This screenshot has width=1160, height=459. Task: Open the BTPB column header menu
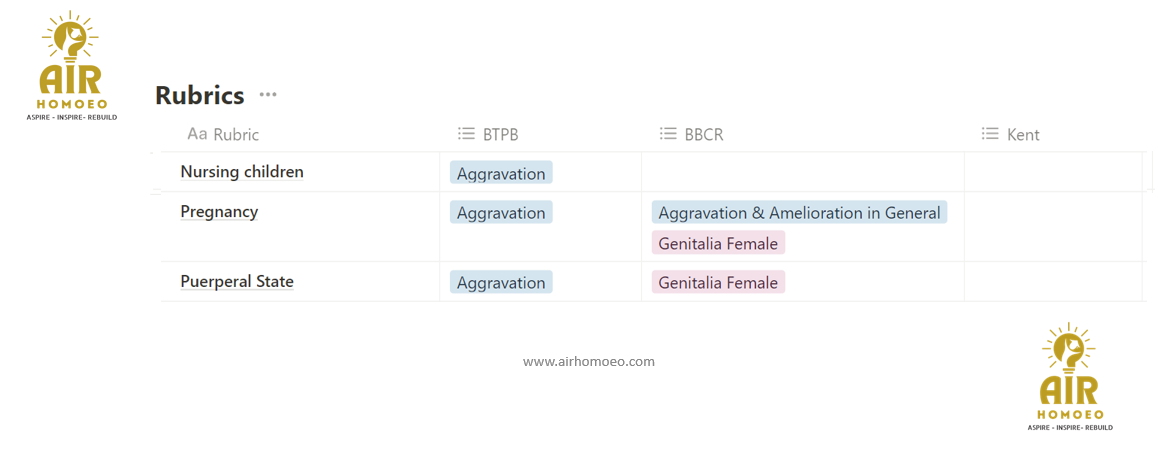point(500,134)
